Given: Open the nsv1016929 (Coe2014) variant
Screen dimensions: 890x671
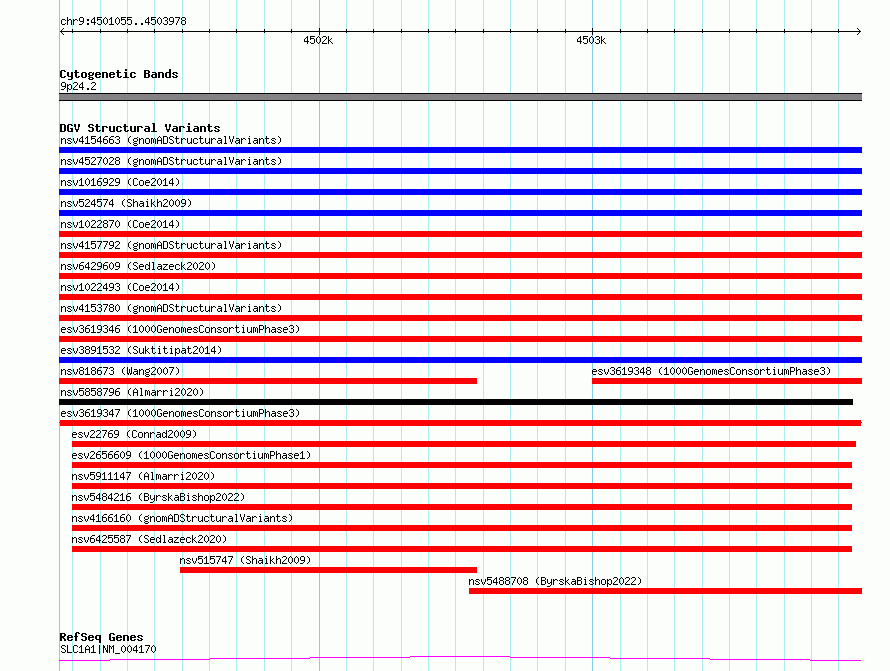Looking at the screenshot, I should tap(120, 182).
